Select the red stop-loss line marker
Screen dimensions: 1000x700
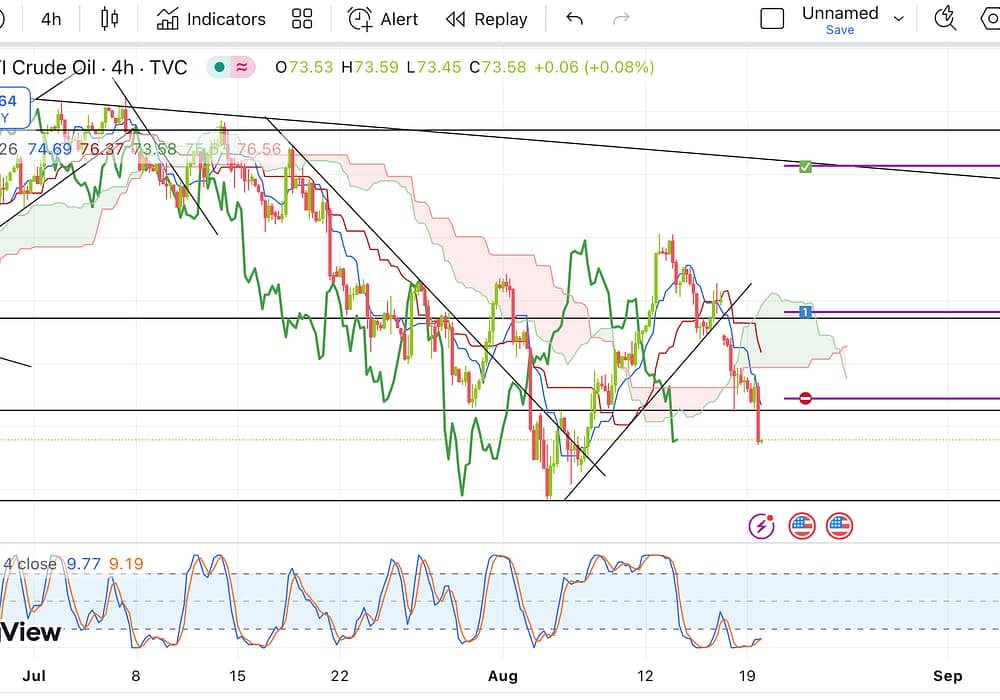(806, 398)
